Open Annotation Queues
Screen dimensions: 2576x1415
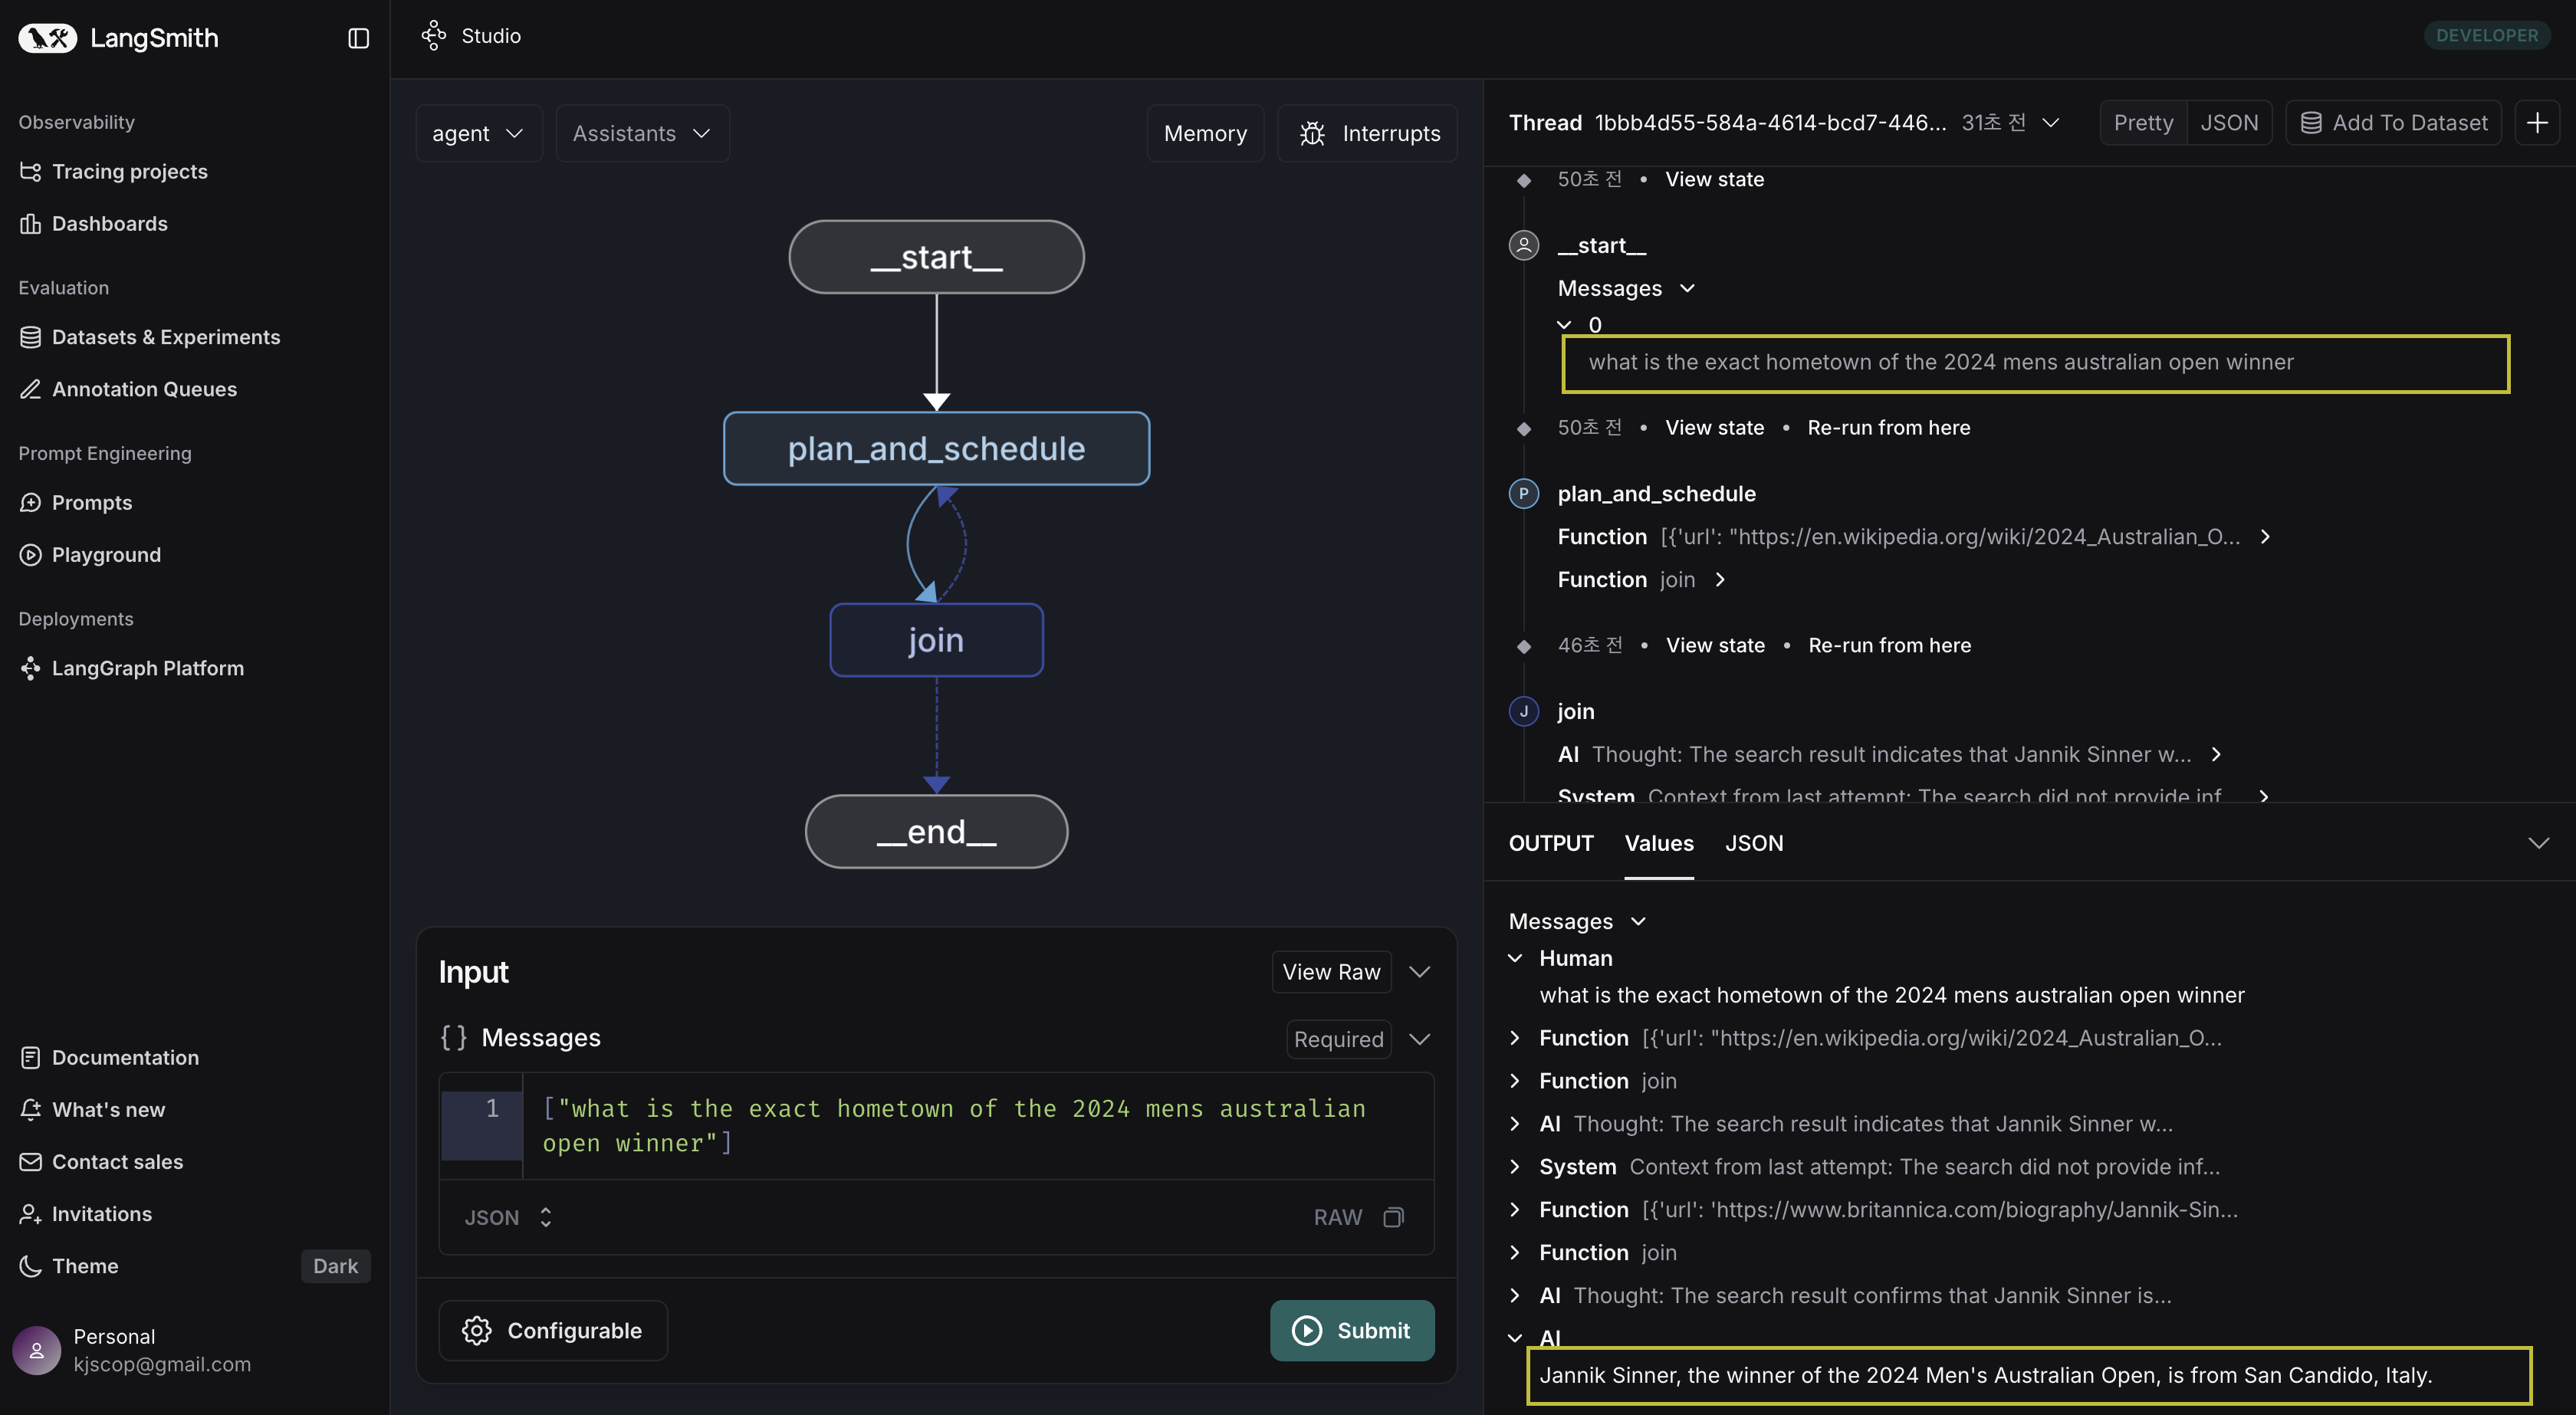click(144, 389)
